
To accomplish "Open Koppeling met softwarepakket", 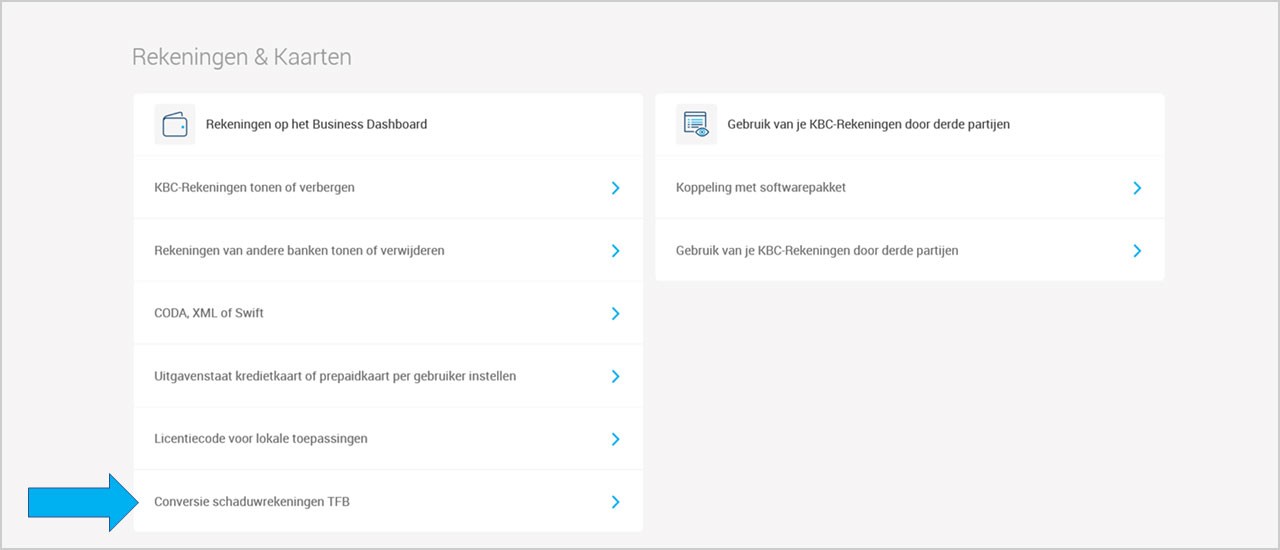I will 910,187.
